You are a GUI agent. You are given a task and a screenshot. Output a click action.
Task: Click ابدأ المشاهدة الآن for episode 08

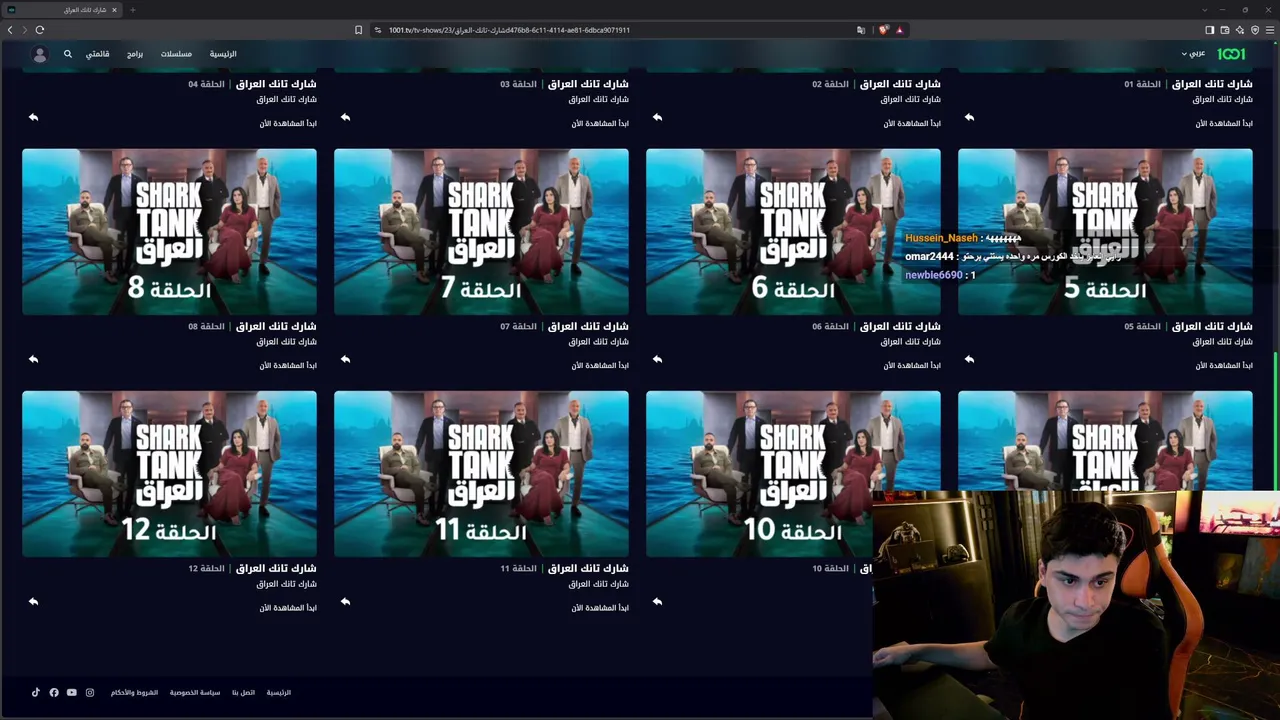pos(288,365)
